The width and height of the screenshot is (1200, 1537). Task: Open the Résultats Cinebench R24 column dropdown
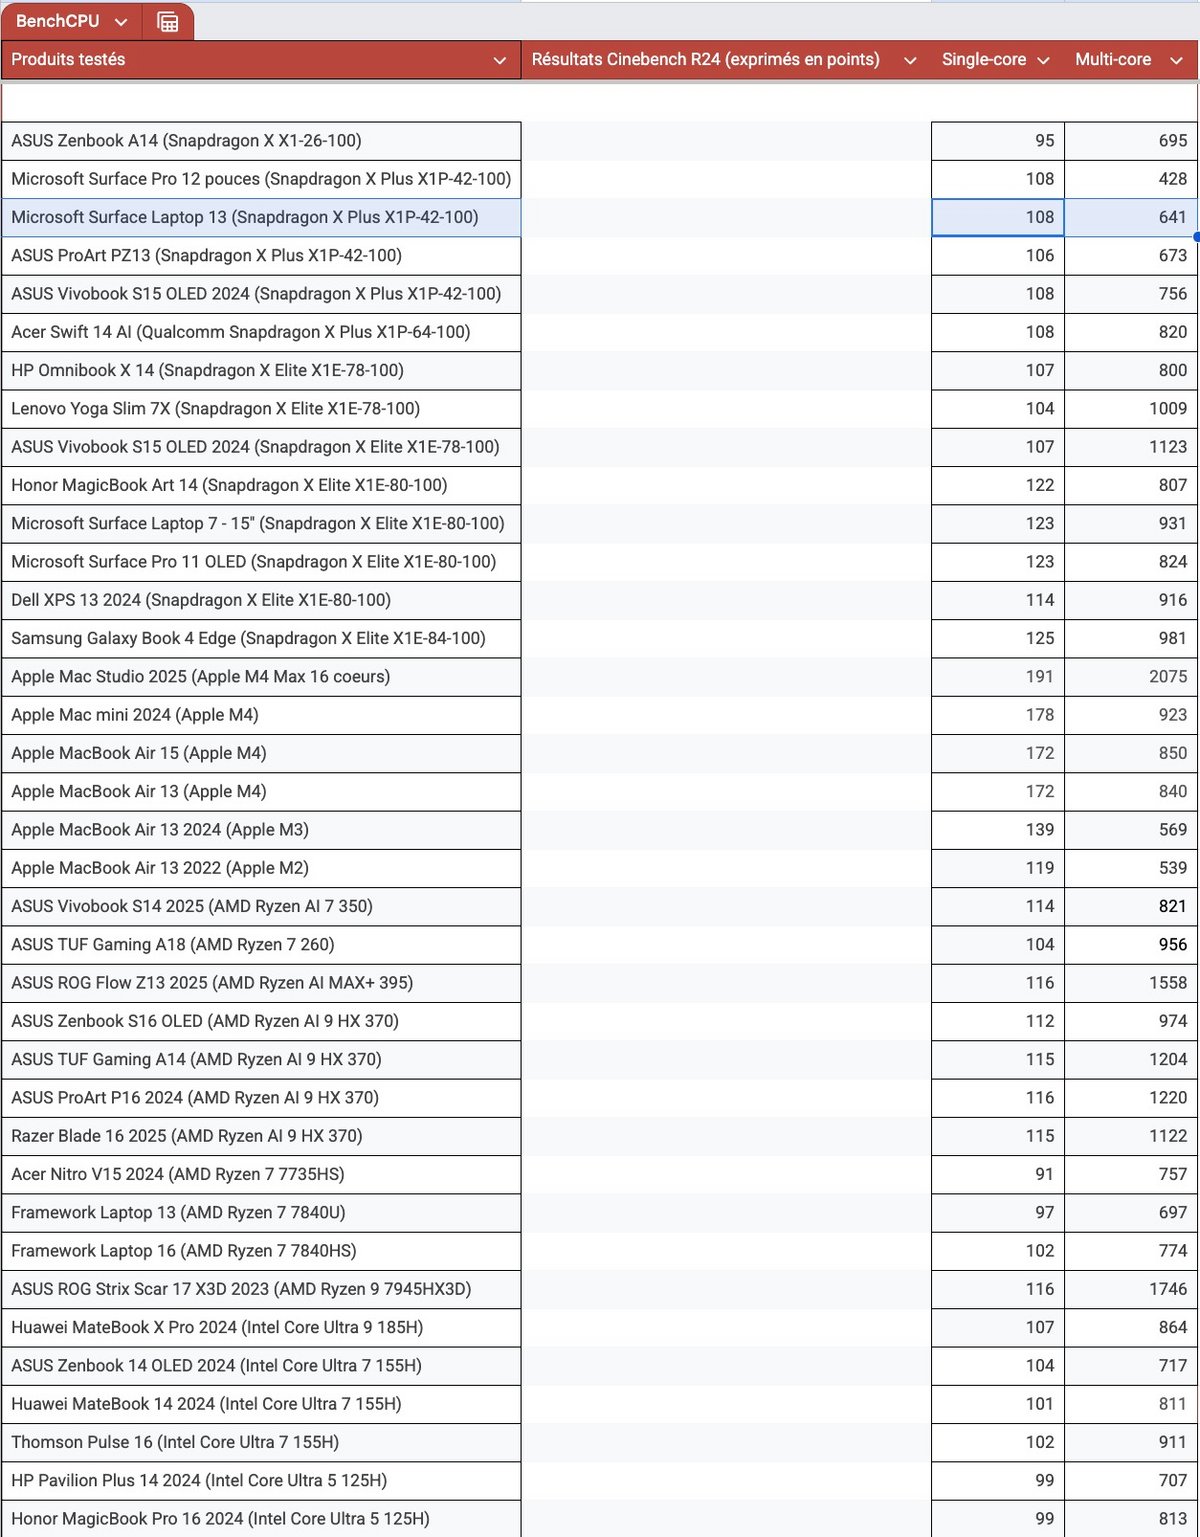click(x=910, y=60)
